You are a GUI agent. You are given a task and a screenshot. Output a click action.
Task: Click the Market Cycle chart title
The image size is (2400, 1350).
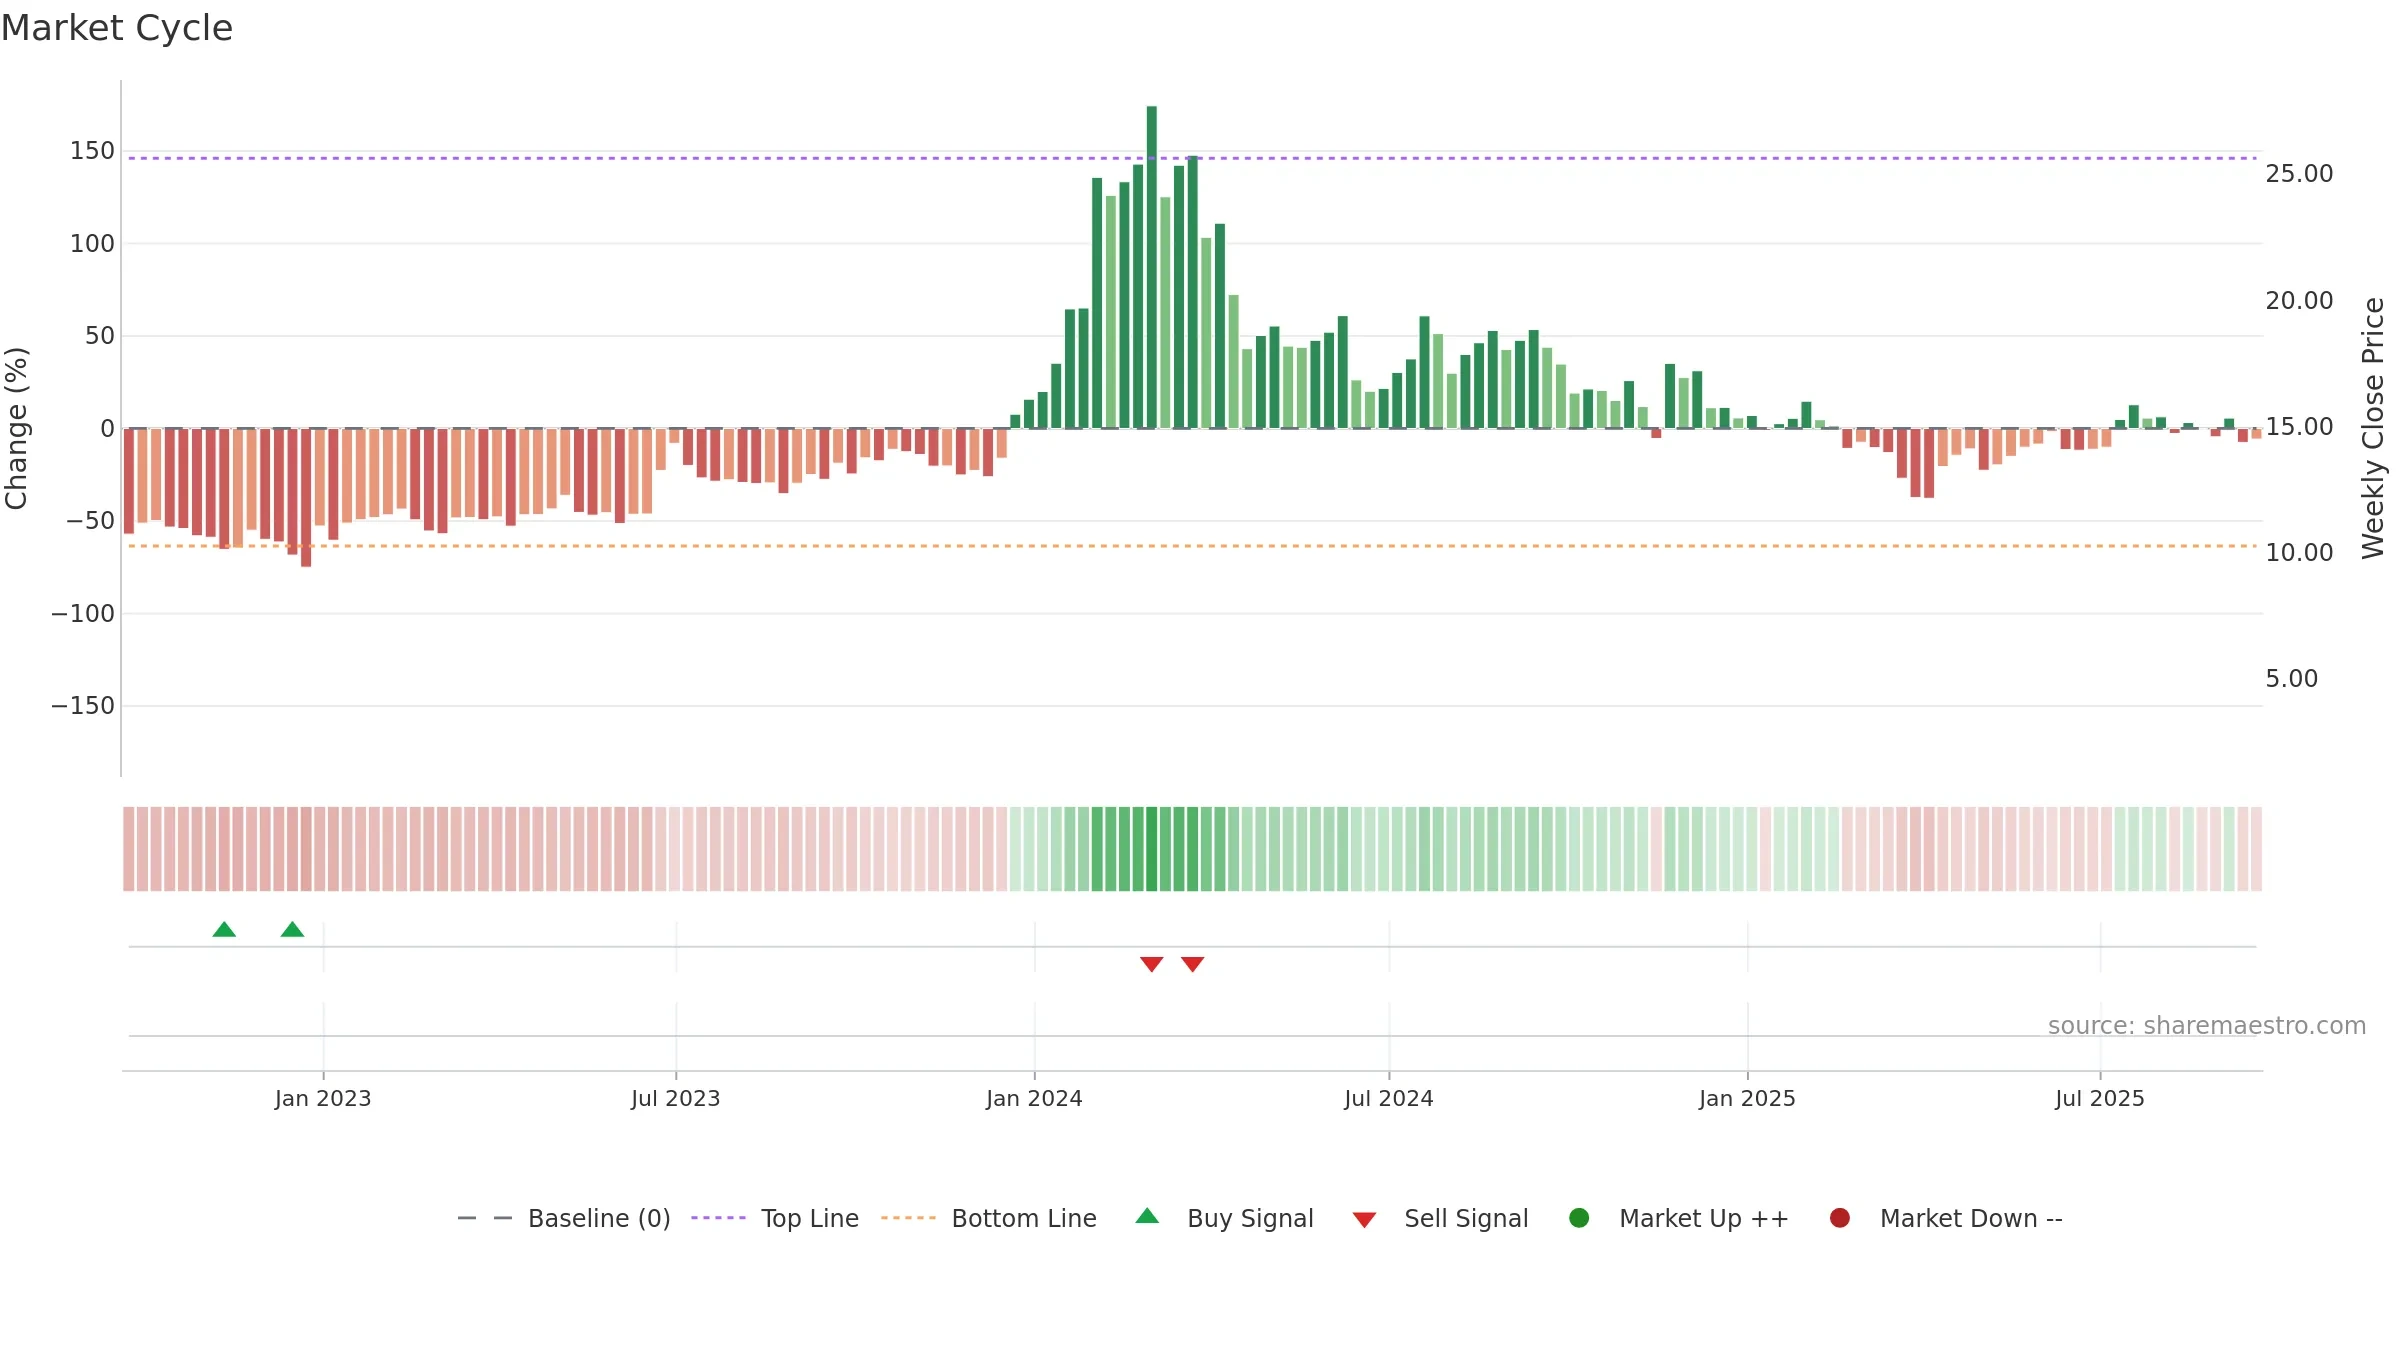[x=117, y=28]
